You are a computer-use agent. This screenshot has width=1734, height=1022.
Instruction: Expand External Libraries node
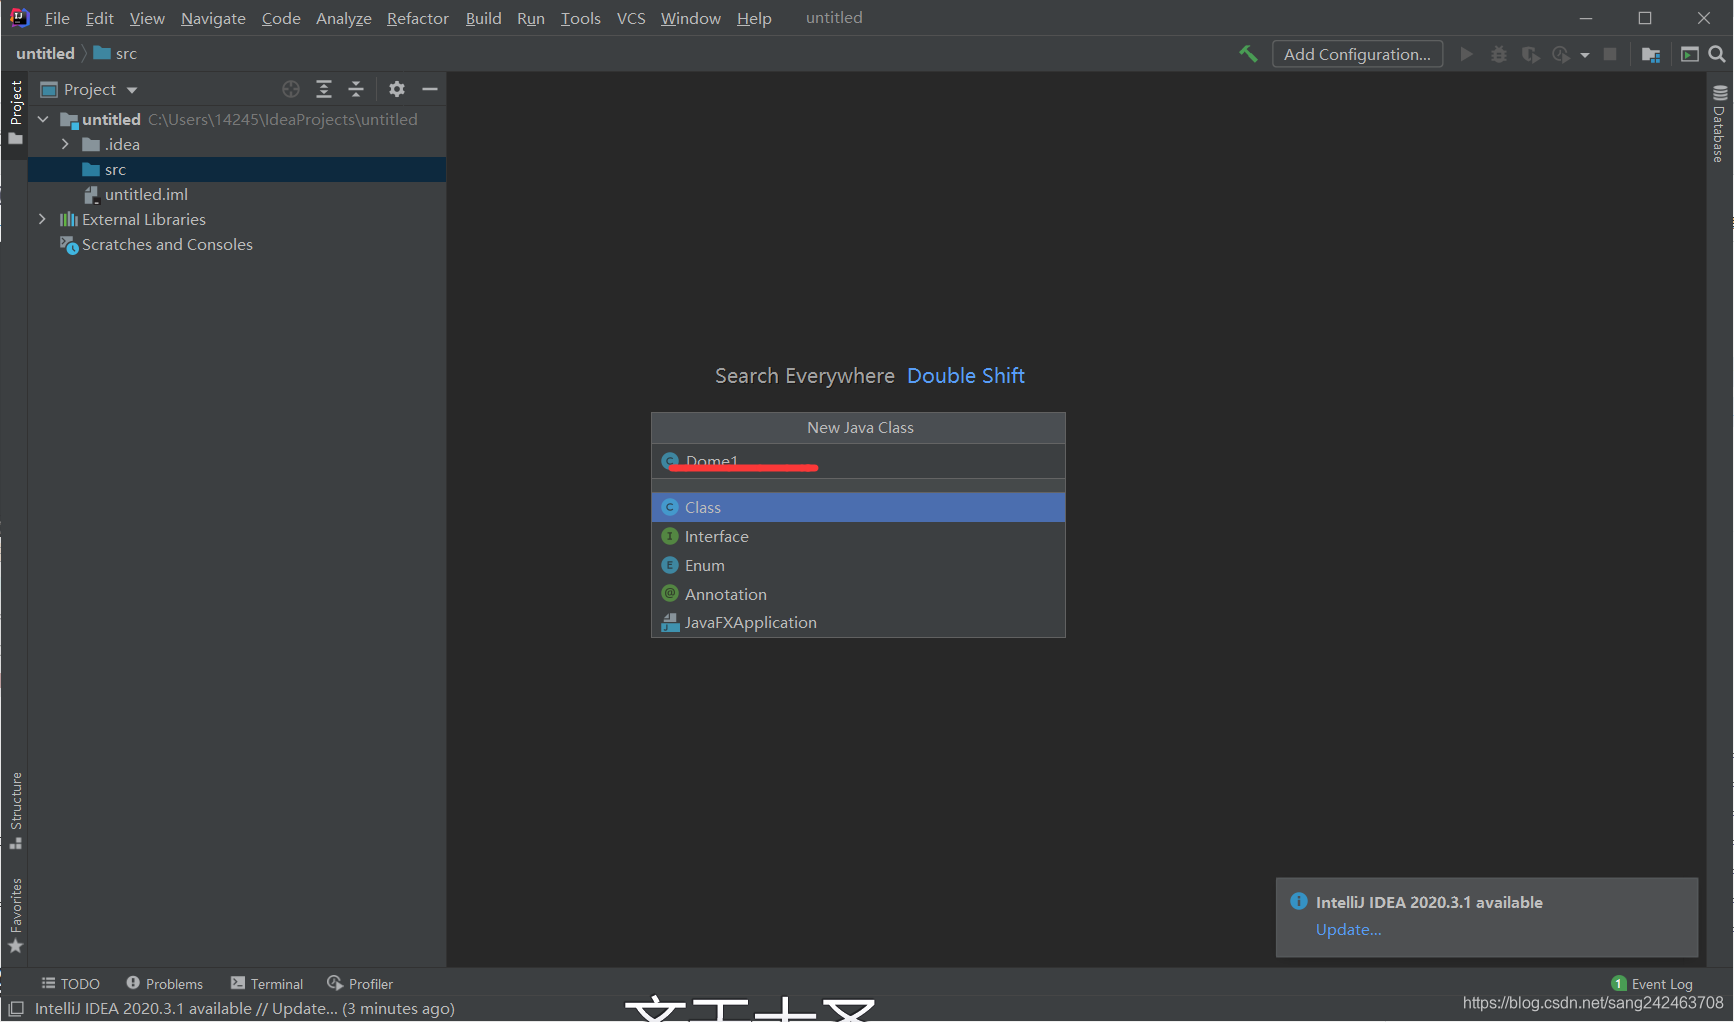[x=42, y=219]
